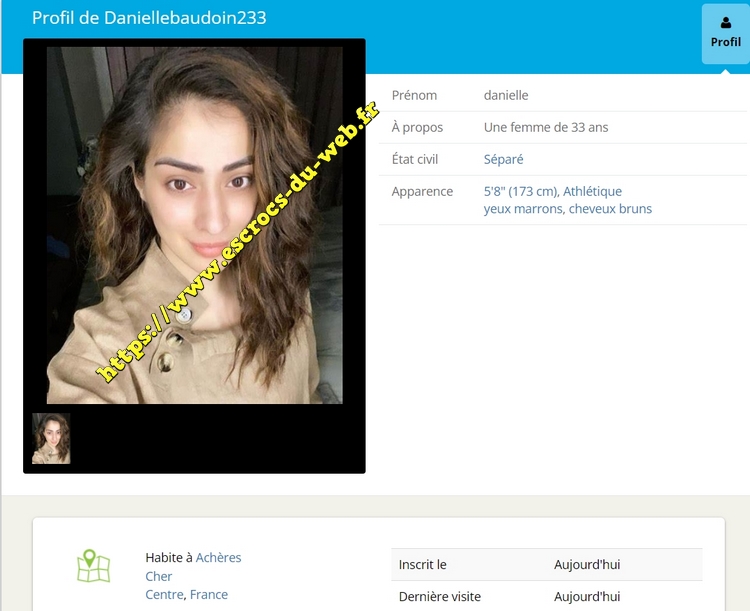Click the Séparé marital status link
Image resolution: width=750 pixels, height=611 pixels.
[x=503, y=159]
